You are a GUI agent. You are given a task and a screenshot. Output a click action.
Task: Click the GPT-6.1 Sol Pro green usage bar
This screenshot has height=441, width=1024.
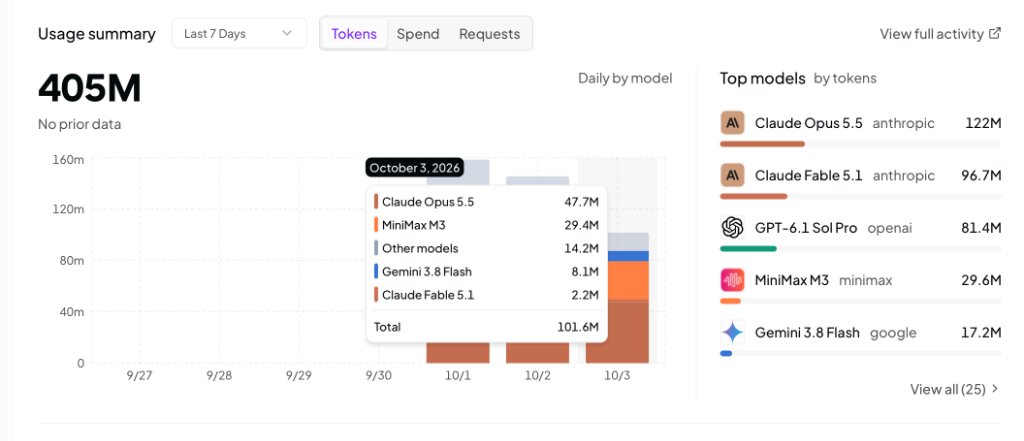coord(748,248)
